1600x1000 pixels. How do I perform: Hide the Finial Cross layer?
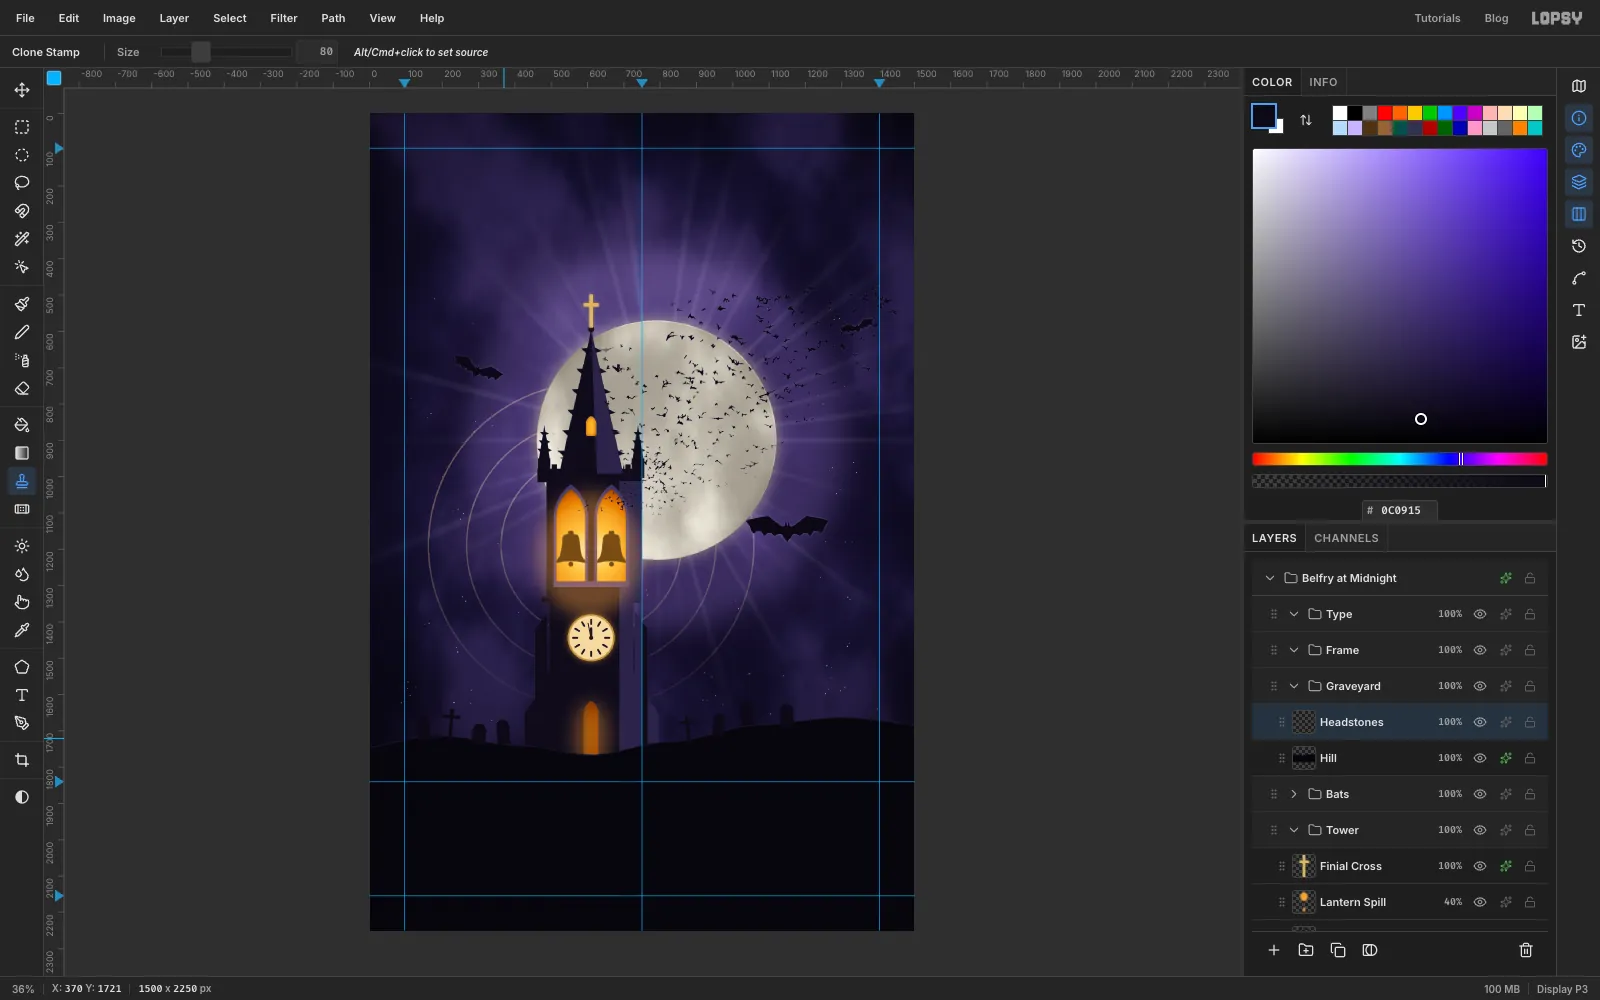pos(1480,866)
